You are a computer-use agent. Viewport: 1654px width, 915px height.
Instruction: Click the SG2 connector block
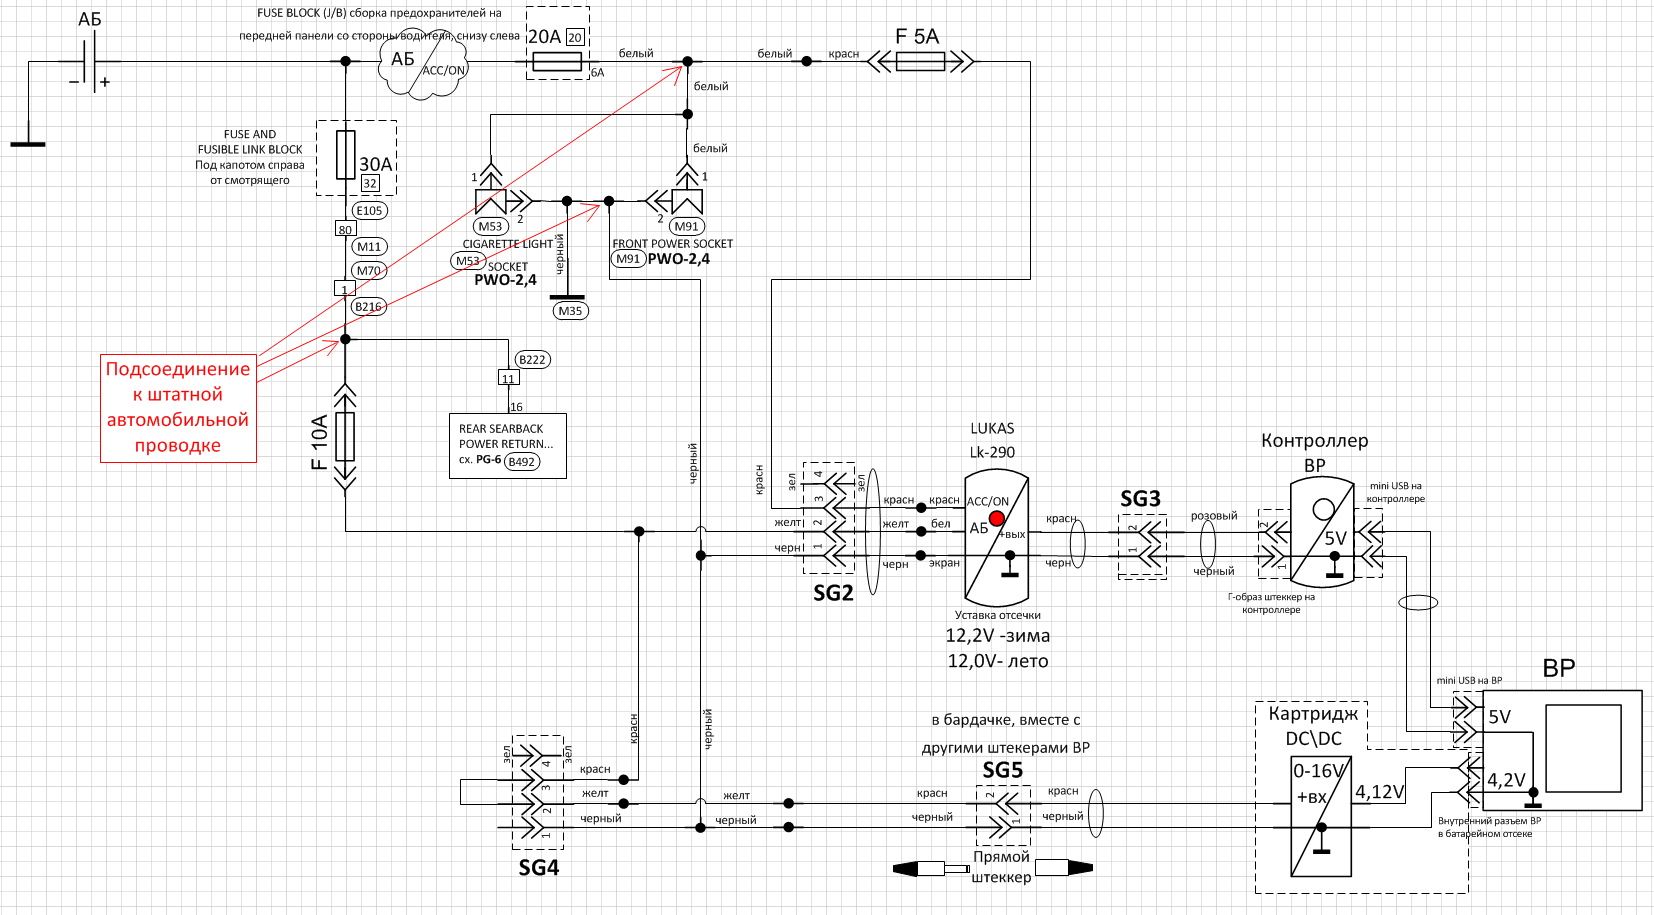pyautogui.click(x=829, y=518)
